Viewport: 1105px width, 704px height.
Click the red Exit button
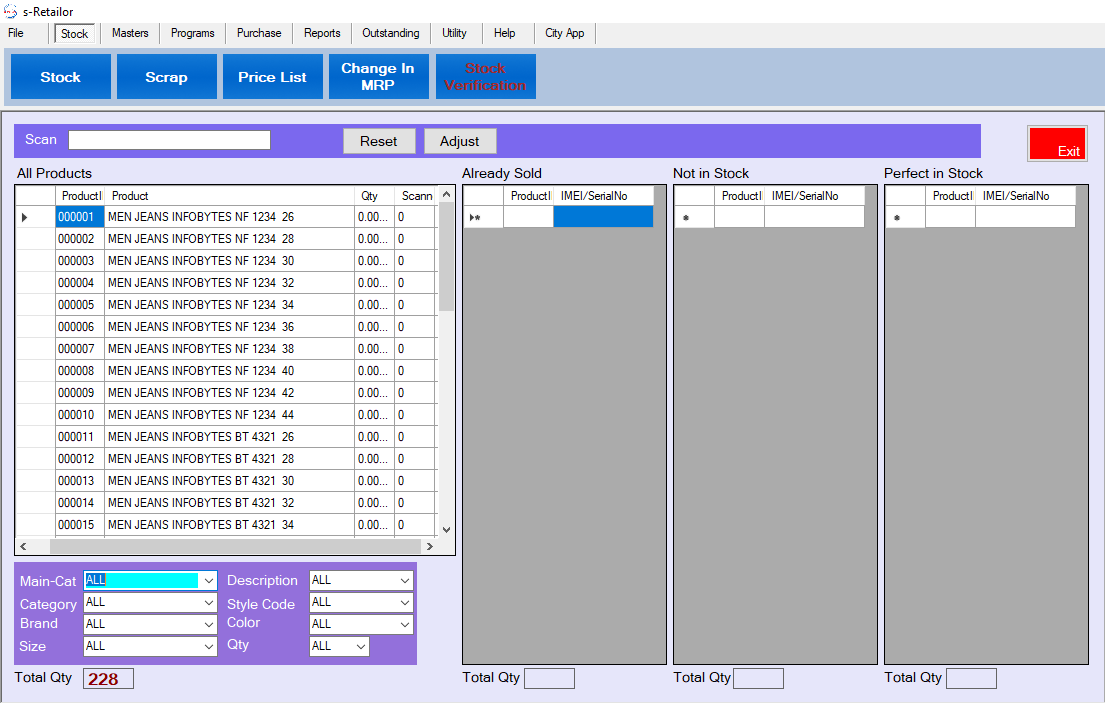coord(1057,144)
